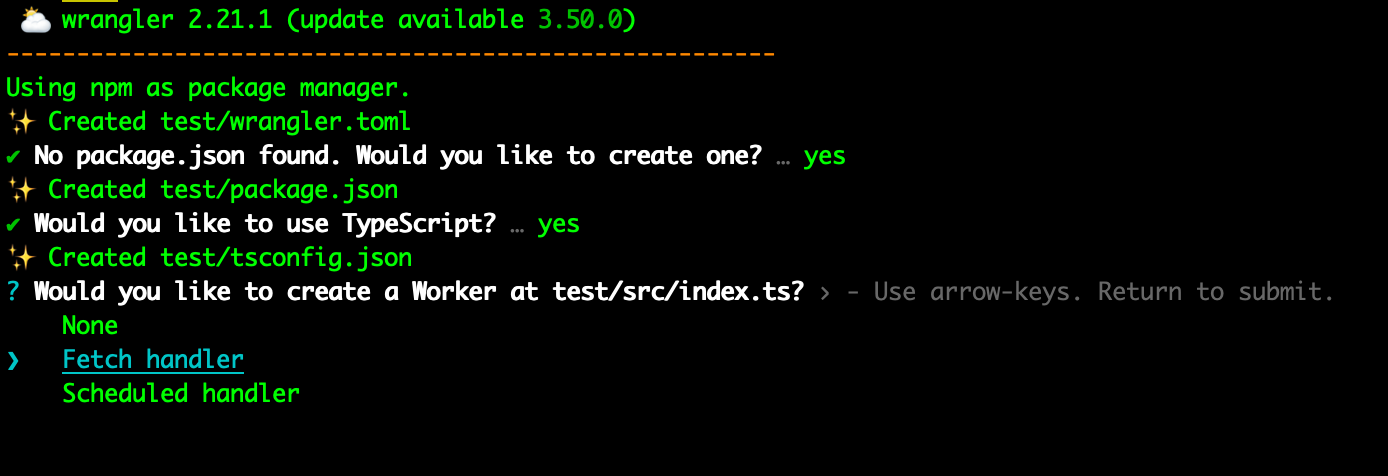
Task: Click ellipsis before TypeScript yes answer
Action: click(x=517, y=224)
